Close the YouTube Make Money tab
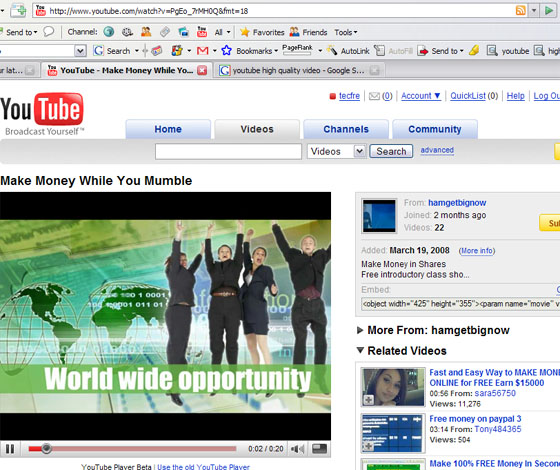560x470 pixels. click(202, 70)
